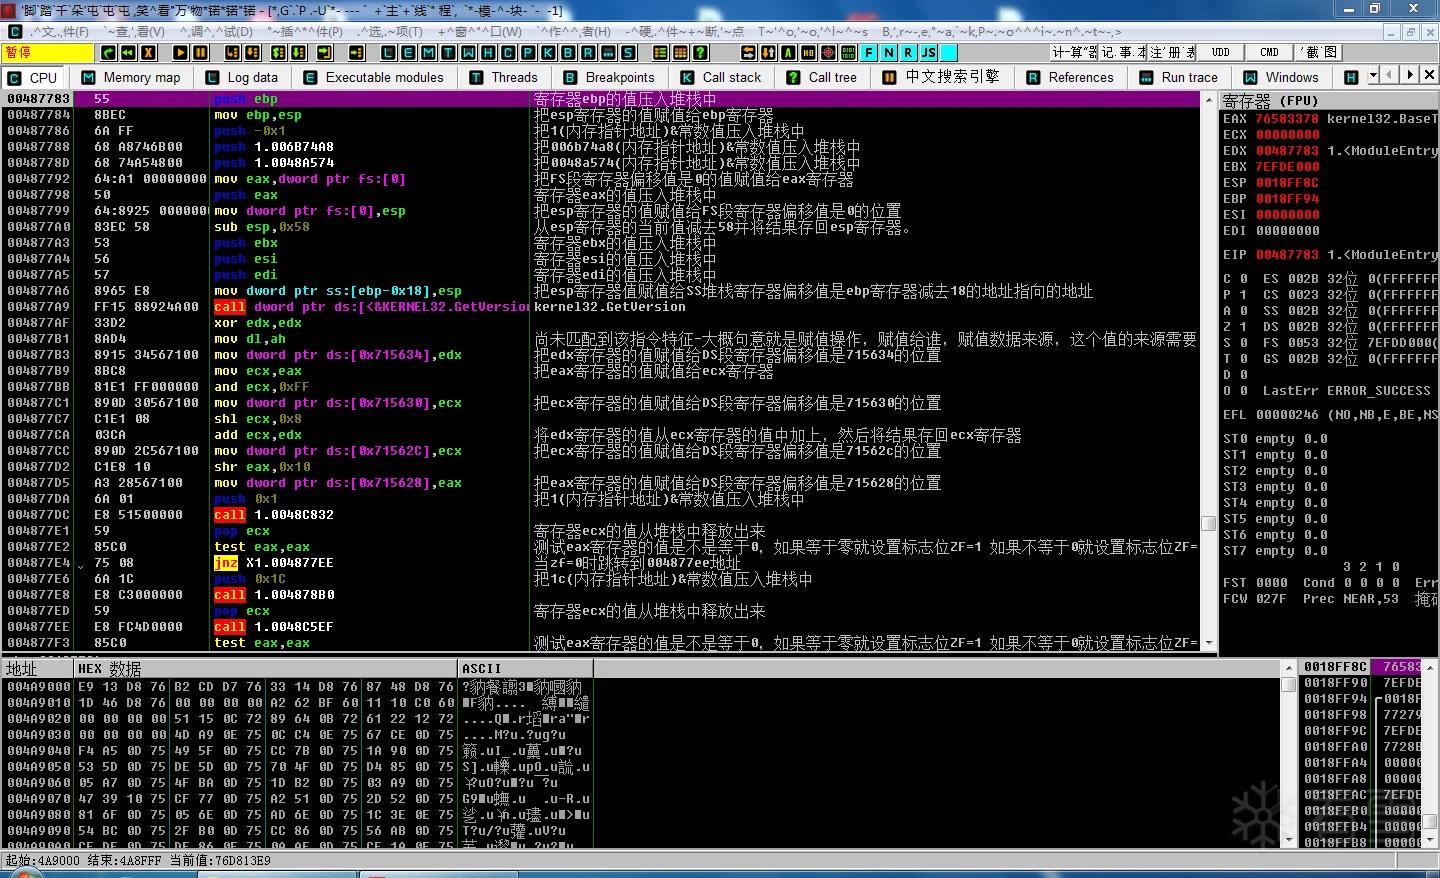Click the green question mark help icon
Viewport: 1440px width, 878px height.
(x=701, y=52)
